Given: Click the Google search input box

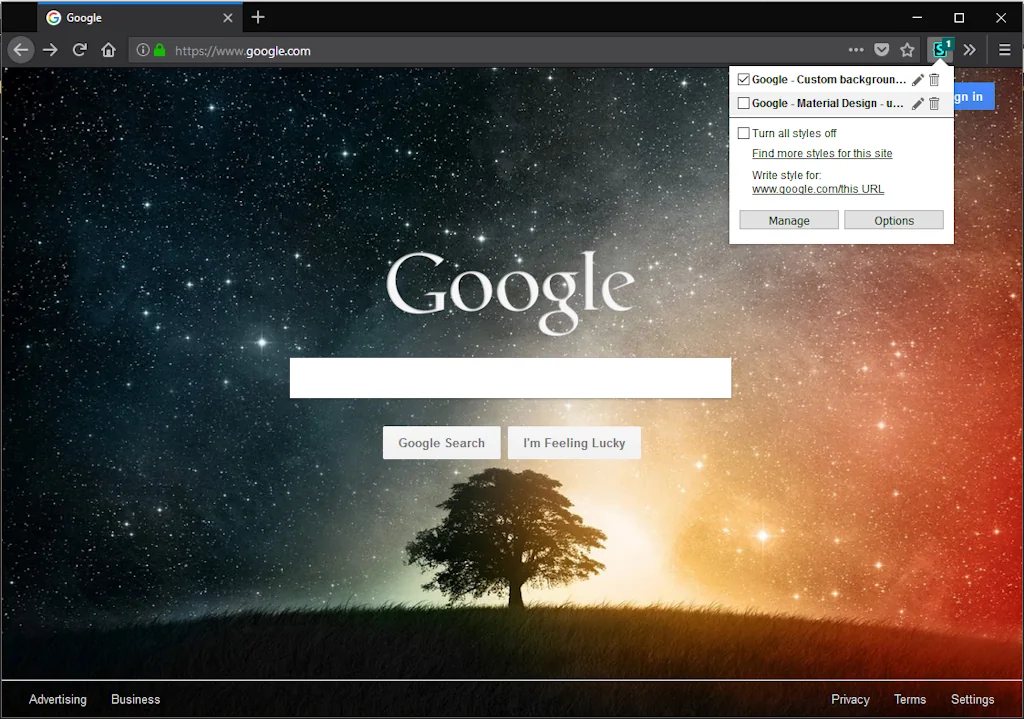Looking at the screenshot, I should pos(510,378).
